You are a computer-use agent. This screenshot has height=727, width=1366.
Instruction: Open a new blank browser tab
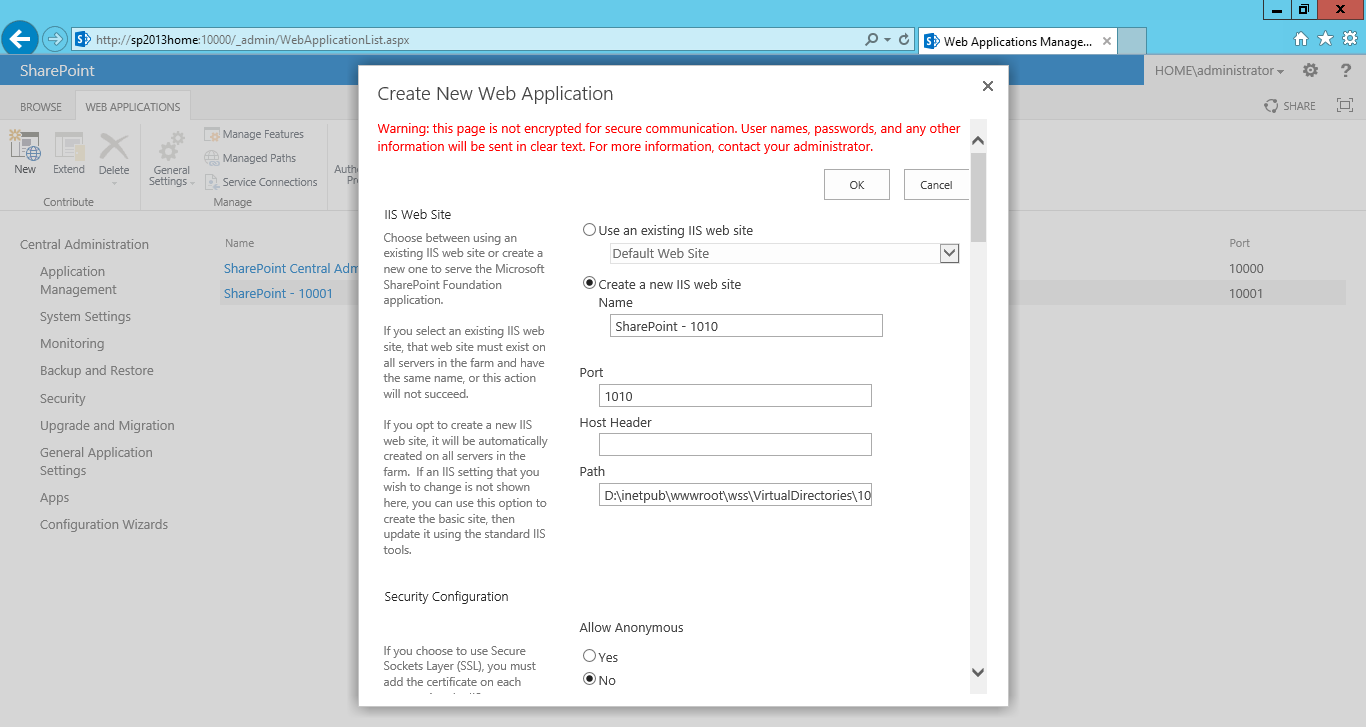pos(1132,41)
